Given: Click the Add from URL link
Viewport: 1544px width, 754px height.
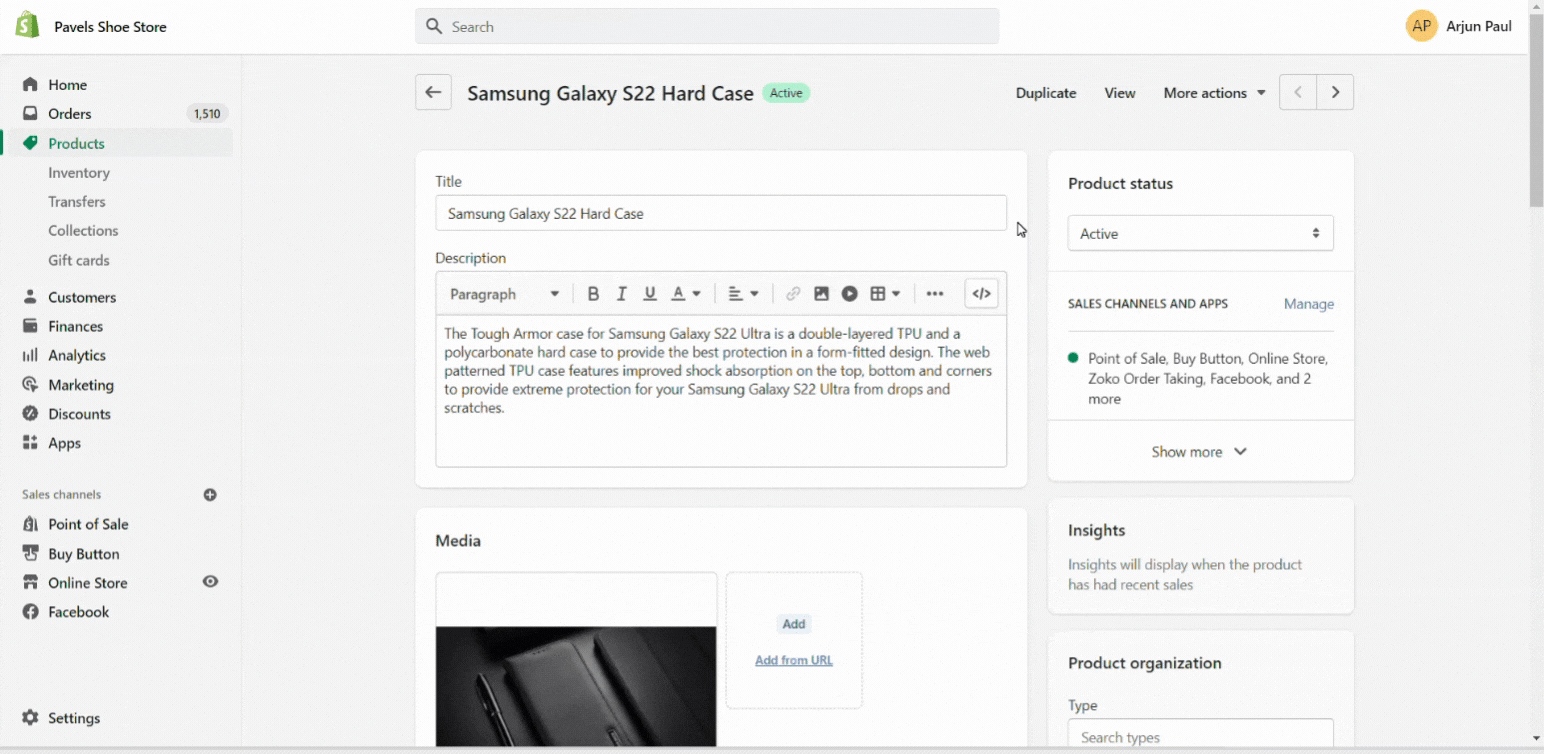Looking at the screenshot, I should point(794,660).
